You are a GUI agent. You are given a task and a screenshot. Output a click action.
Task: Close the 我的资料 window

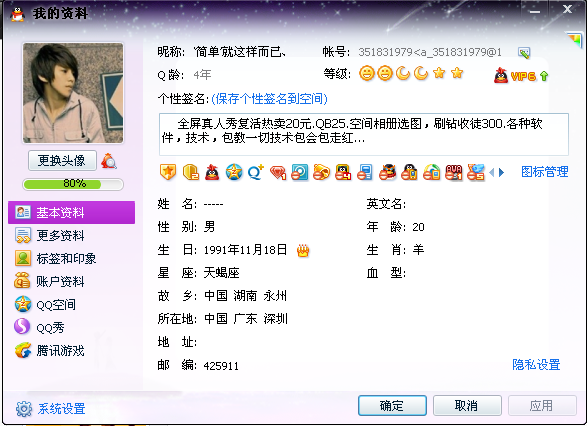coord(568,9)
